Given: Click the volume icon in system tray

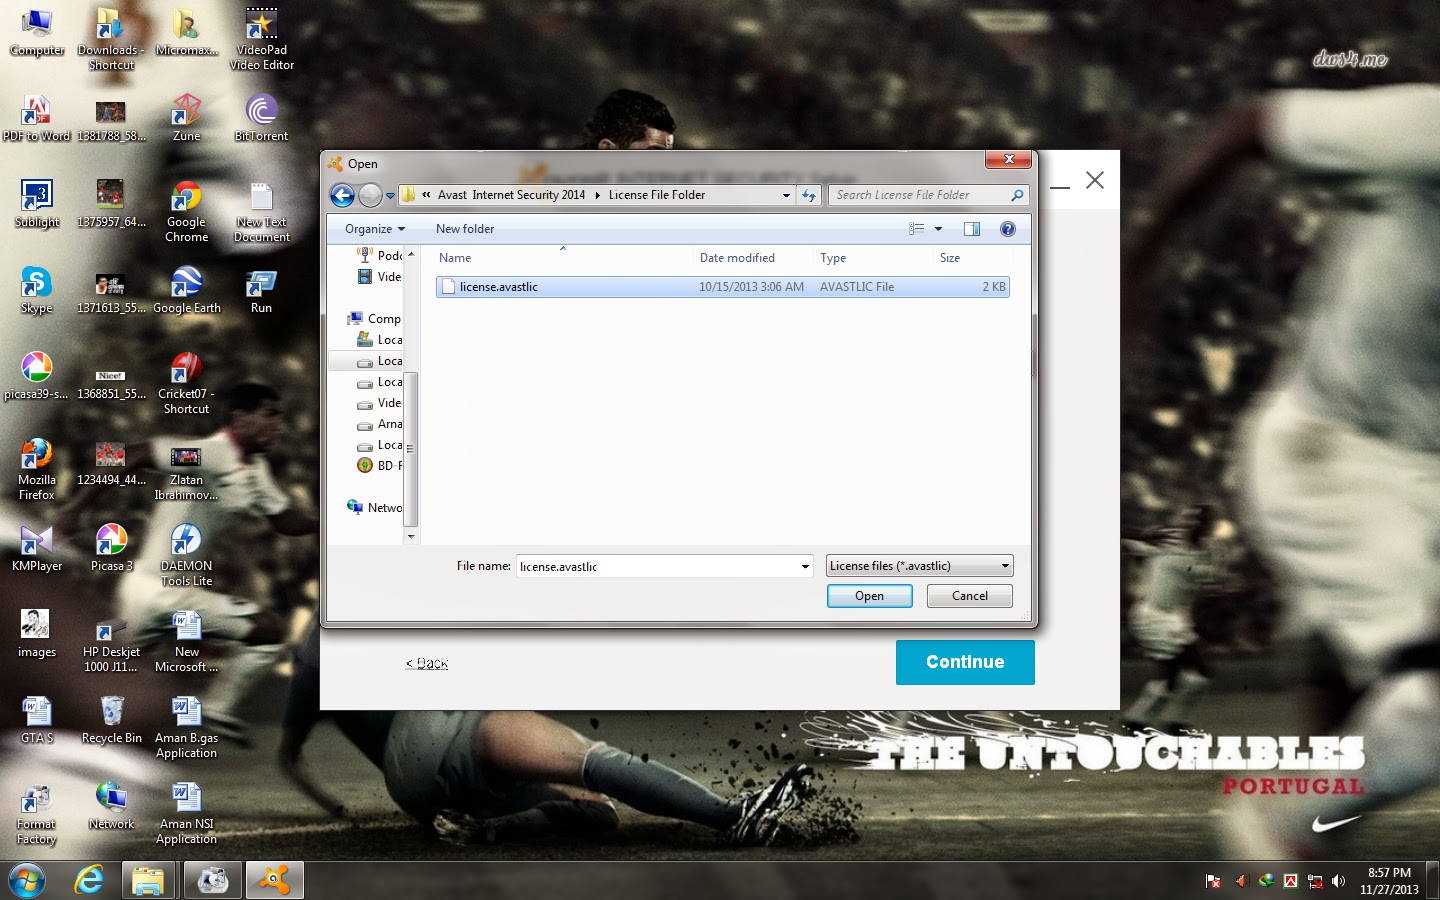Looking at the screenshot, I should pos(1339,881).
